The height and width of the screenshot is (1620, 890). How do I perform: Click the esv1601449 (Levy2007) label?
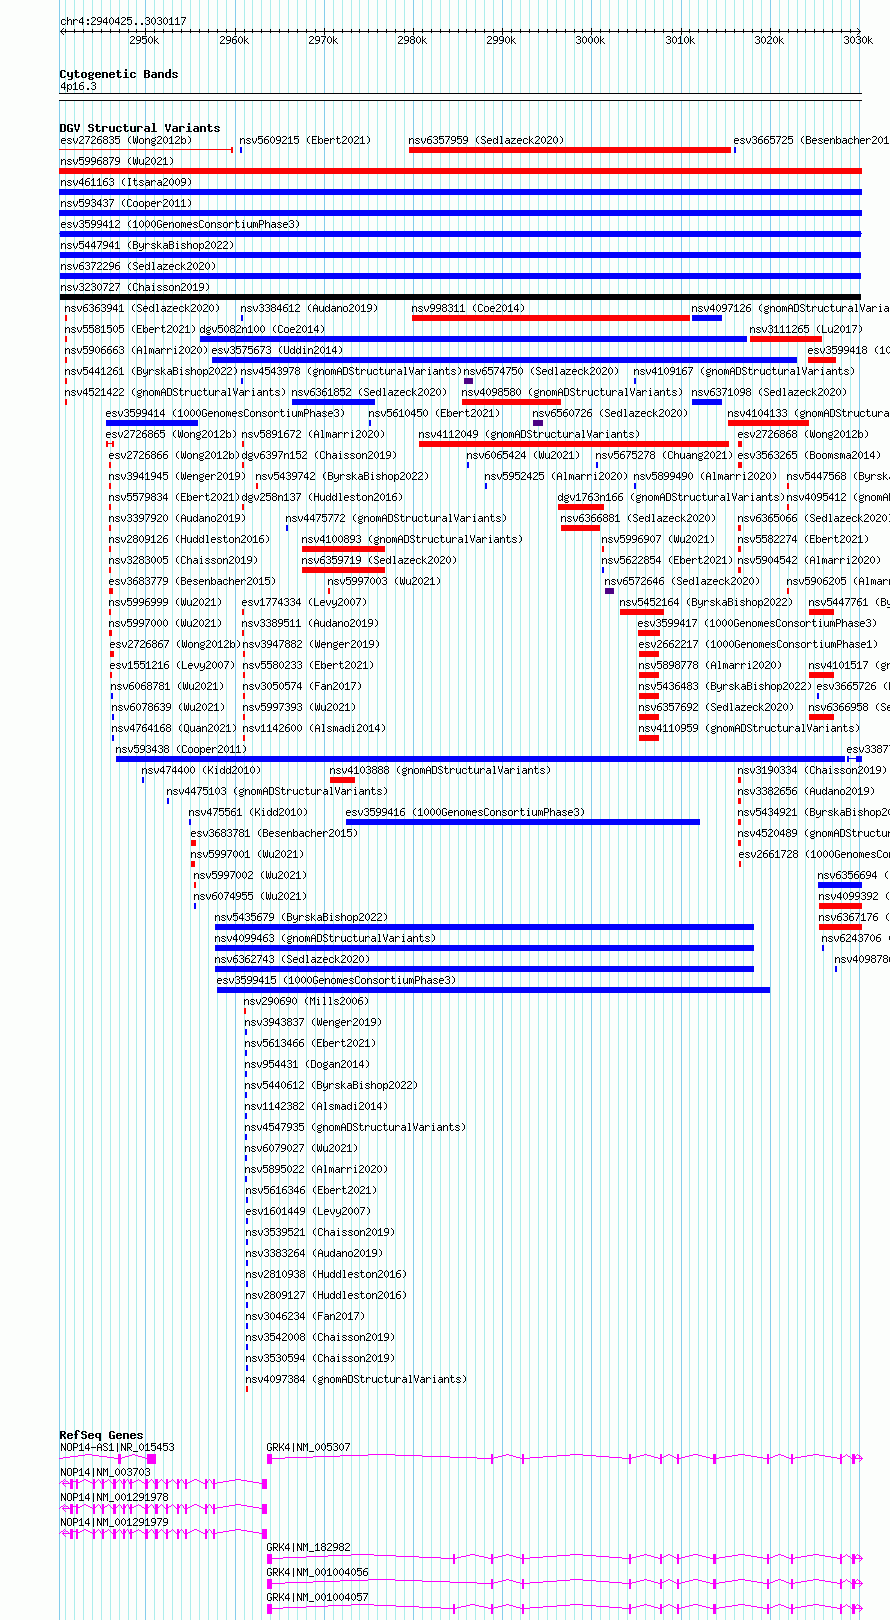[308, 1212]
